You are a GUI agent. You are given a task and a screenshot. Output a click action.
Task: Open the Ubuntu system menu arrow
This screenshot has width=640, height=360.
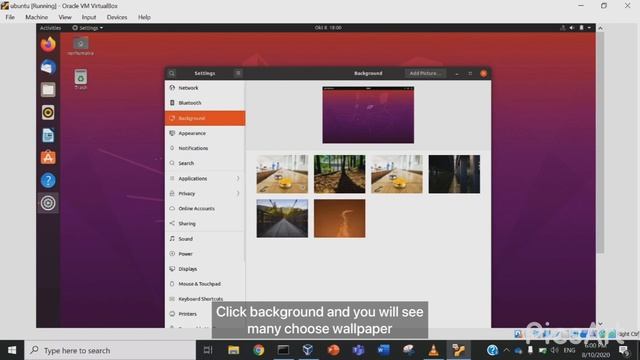pos(589,28)
